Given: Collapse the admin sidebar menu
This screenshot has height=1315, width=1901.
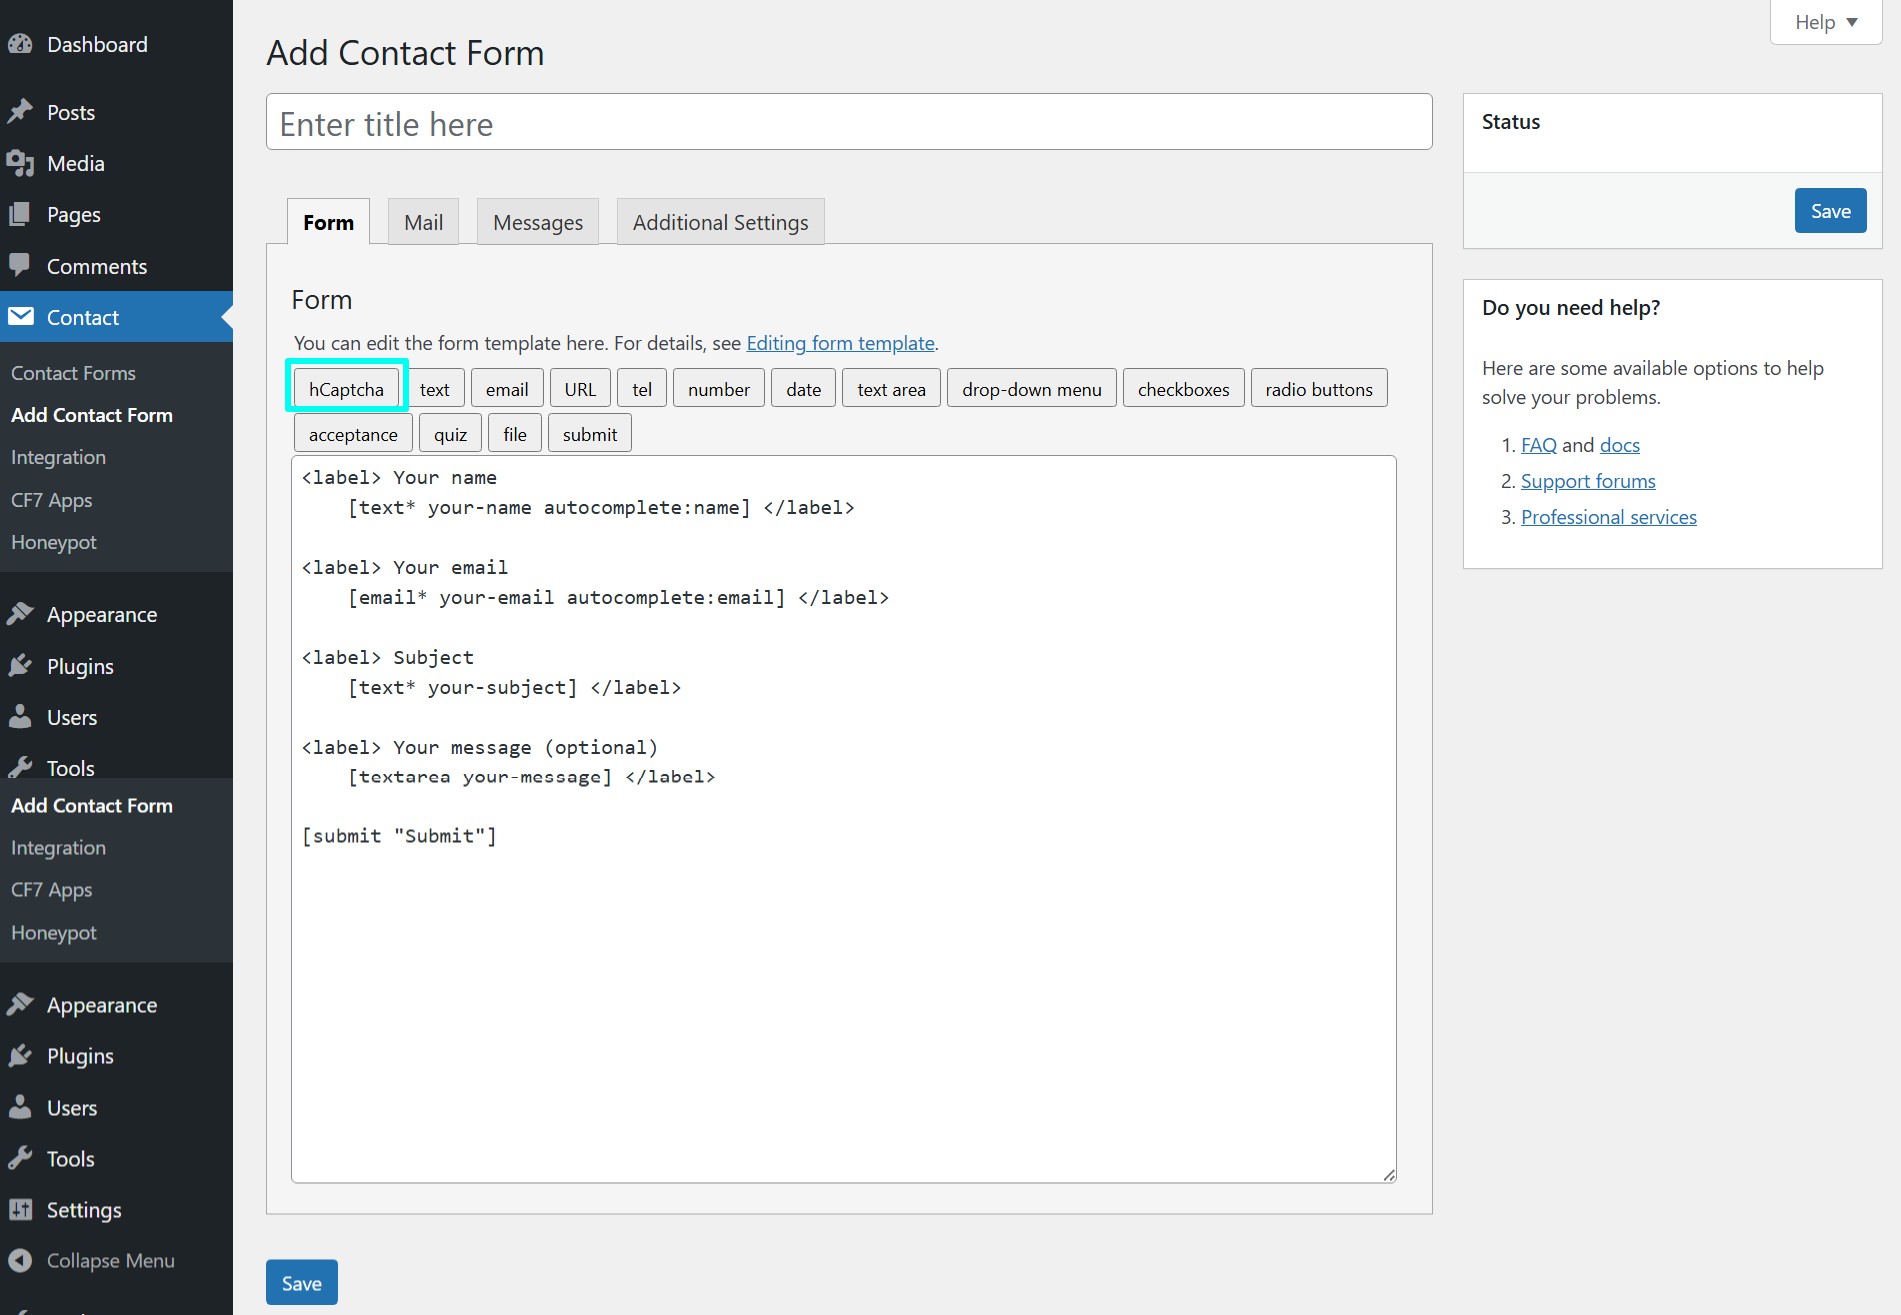Looking at the screenshot, I should coord(22,1261).
